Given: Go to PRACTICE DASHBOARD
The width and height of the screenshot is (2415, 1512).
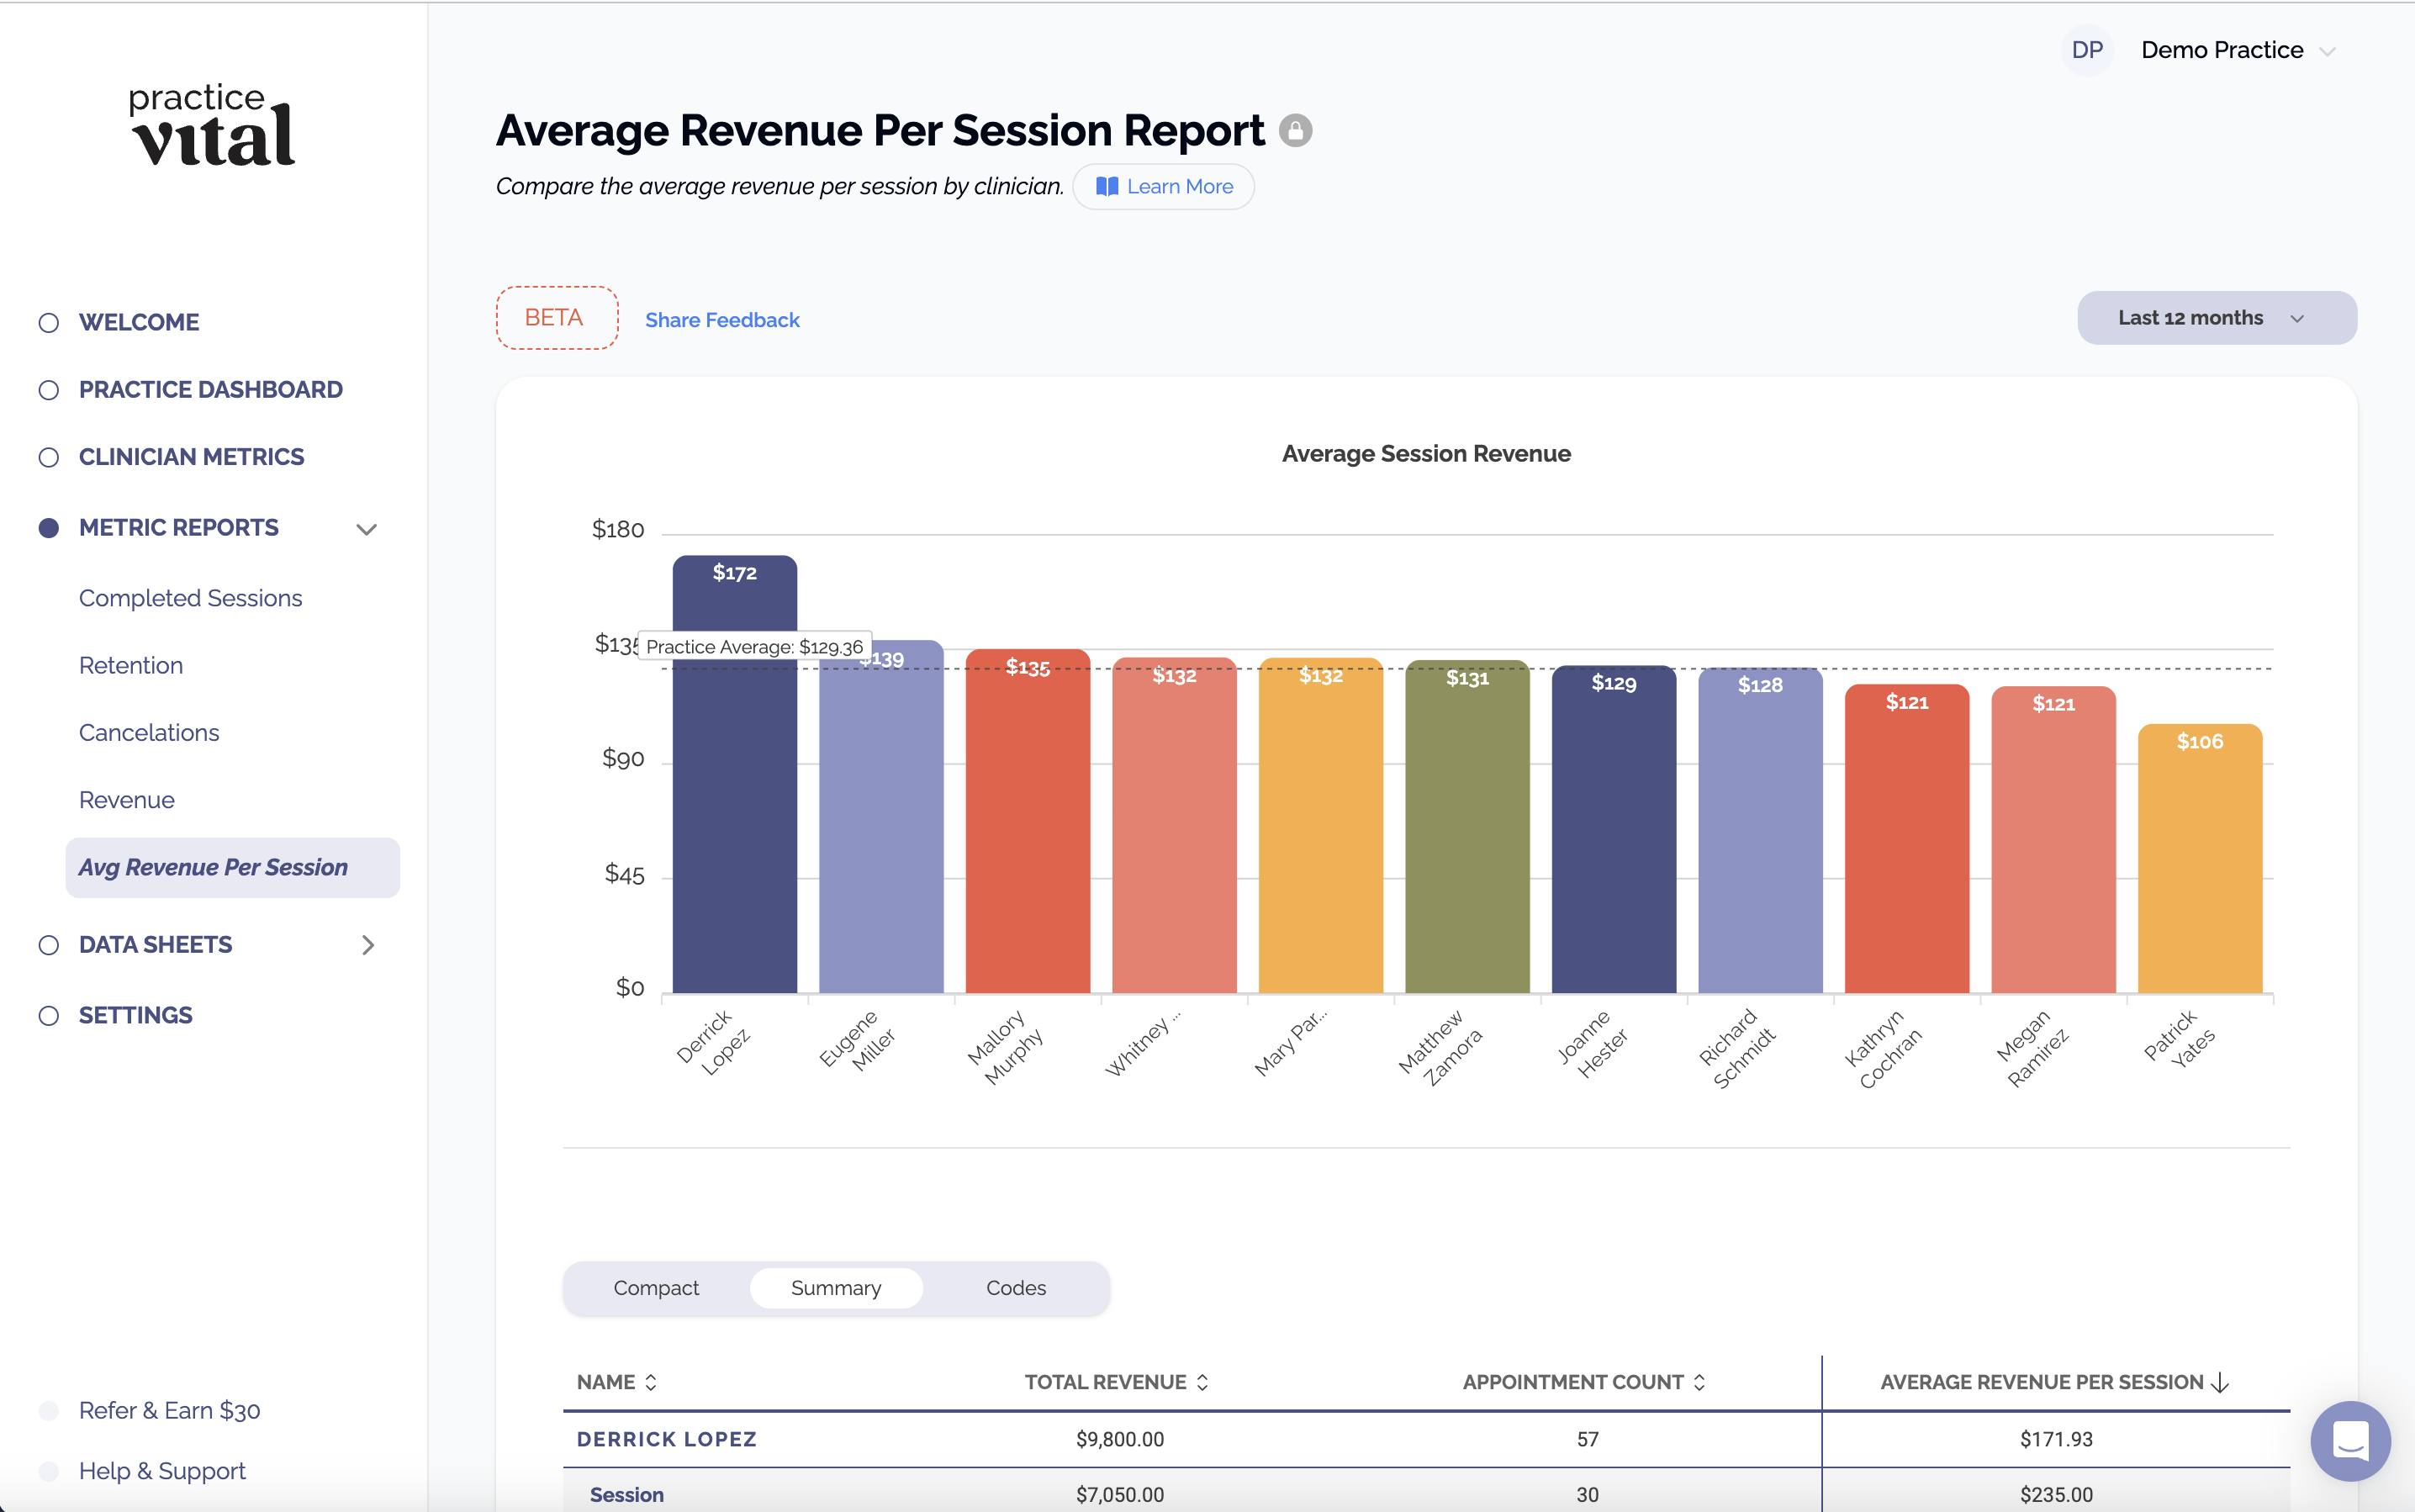Looking at the screenshot, I should pos(211,389).
